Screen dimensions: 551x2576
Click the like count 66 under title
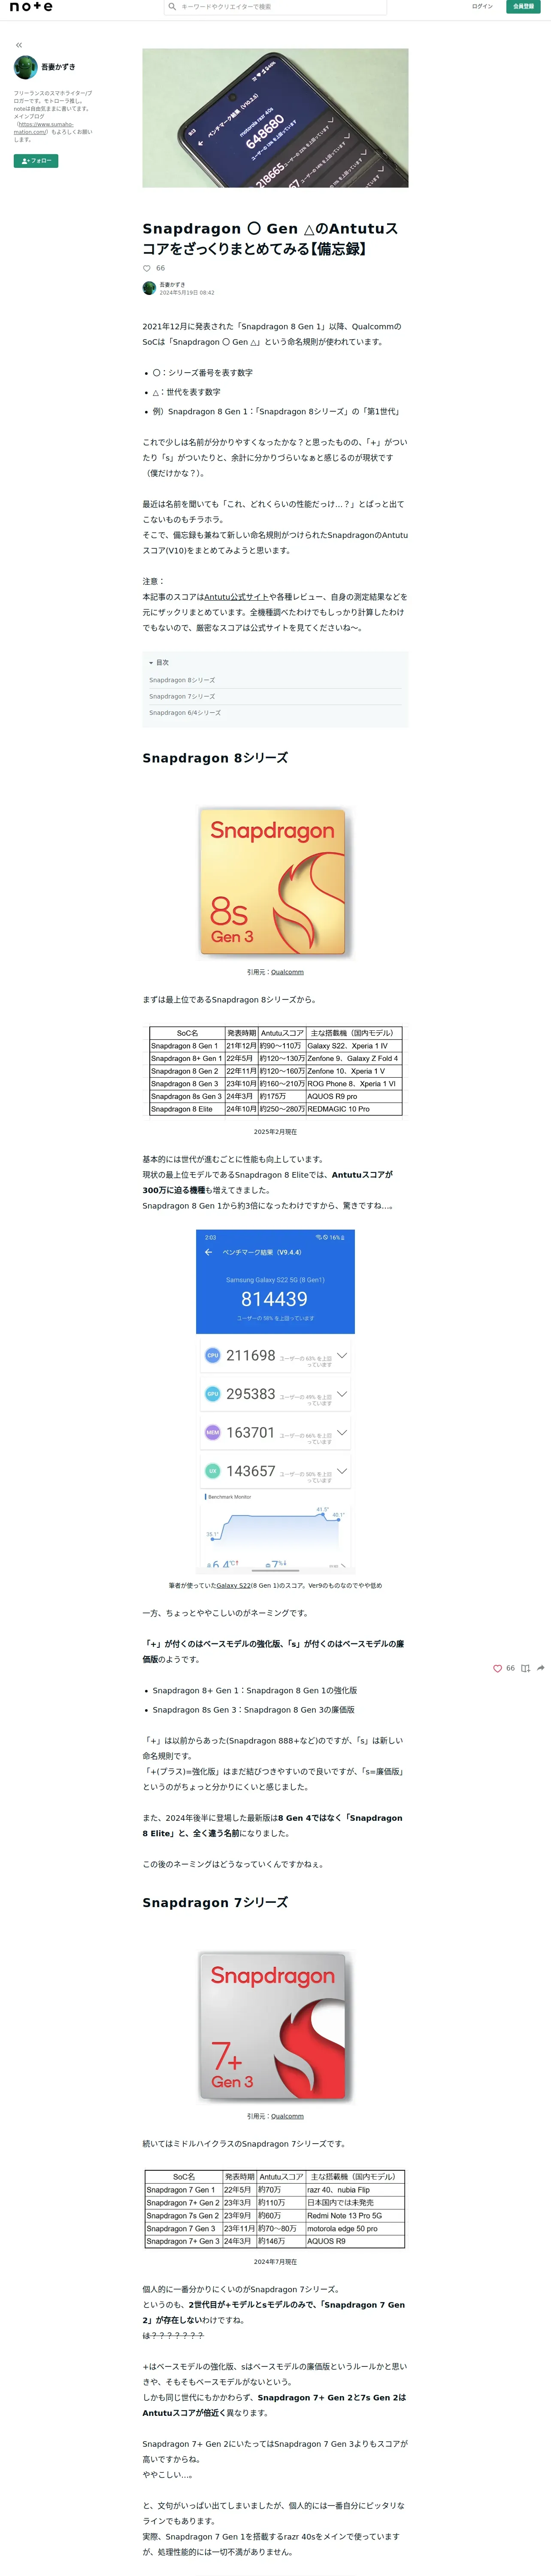point(160,268)
